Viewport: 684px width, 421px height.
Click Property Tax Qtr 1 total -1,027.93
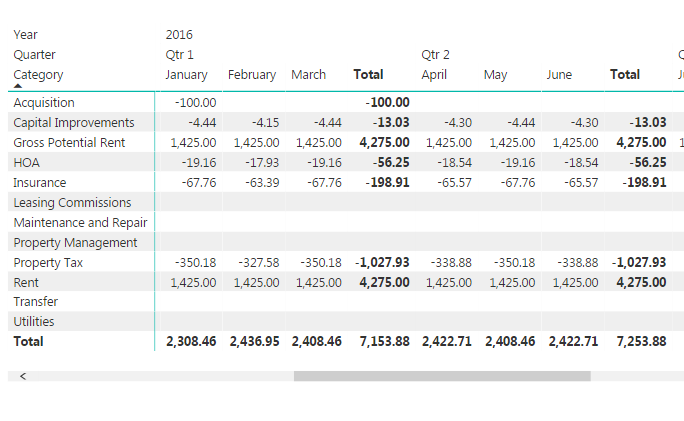(x=382, y=263)
